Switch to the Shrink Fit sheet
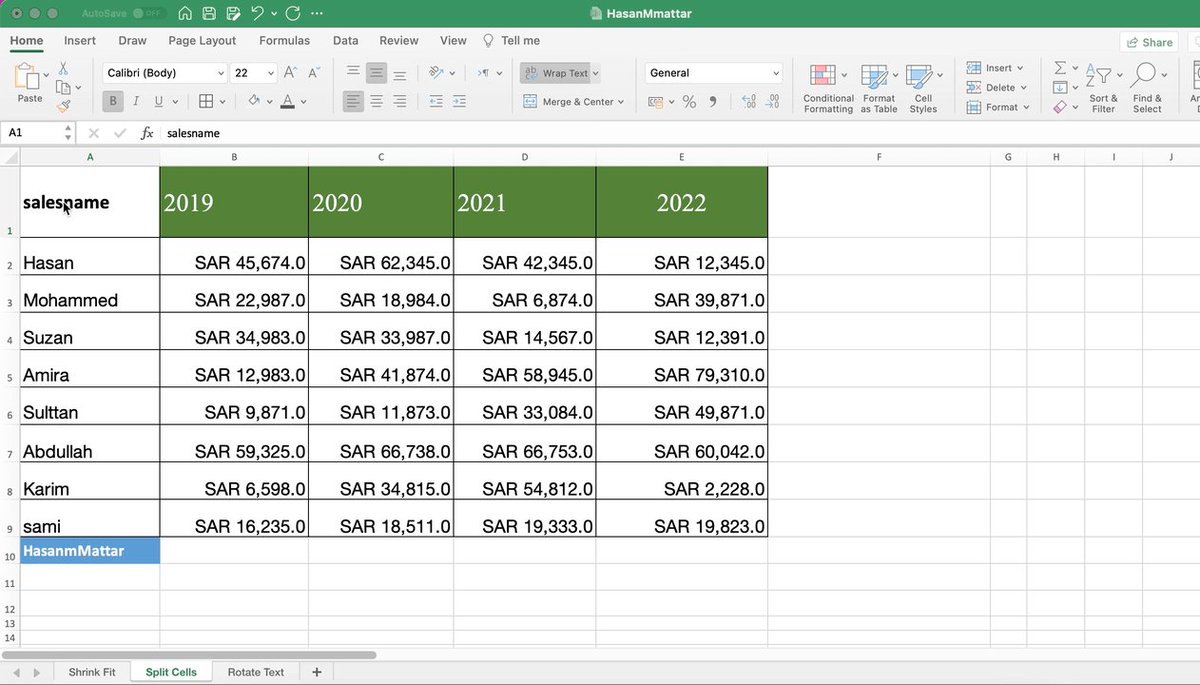 pyautogui.click(x=92, y=672)
